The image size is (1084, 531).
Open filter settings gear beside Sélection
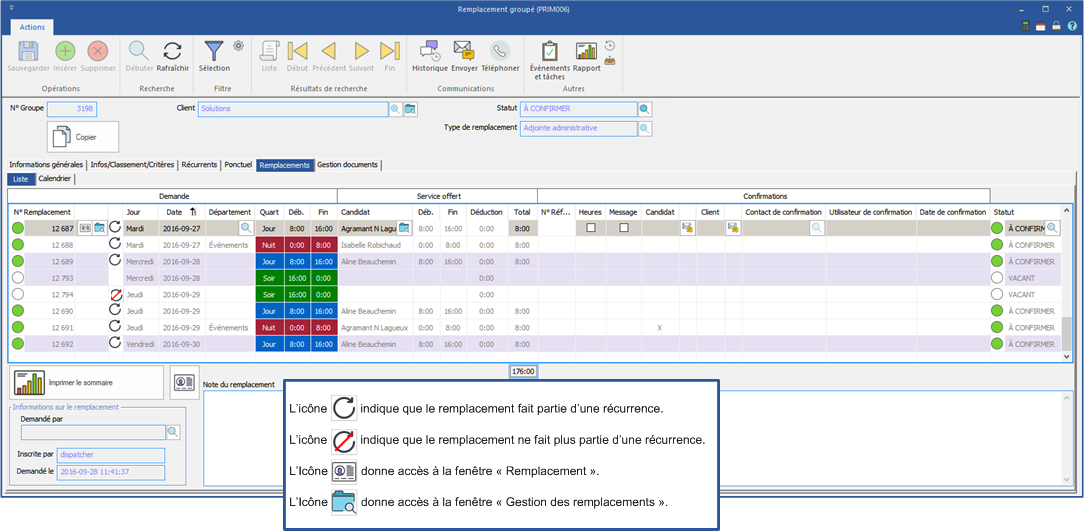pos(239,46)
